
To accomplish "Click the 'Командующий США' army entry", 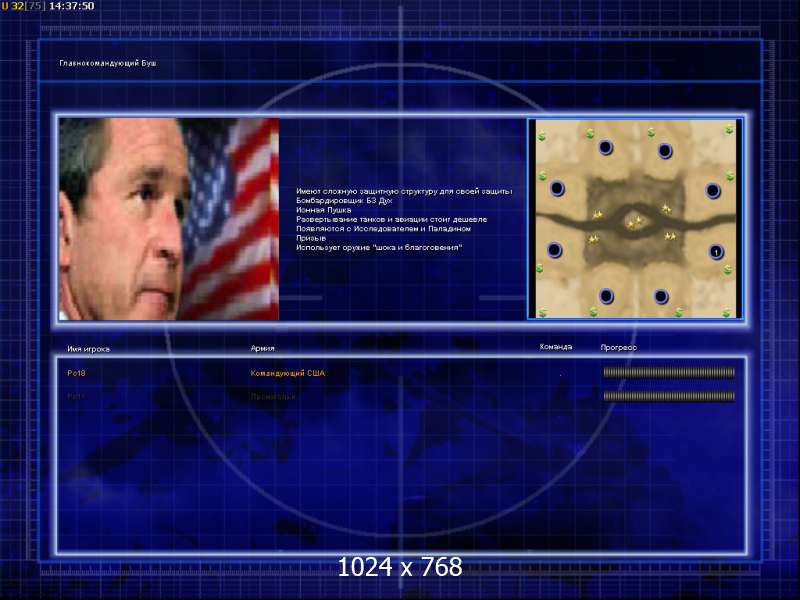I will (x=287, y=373).
